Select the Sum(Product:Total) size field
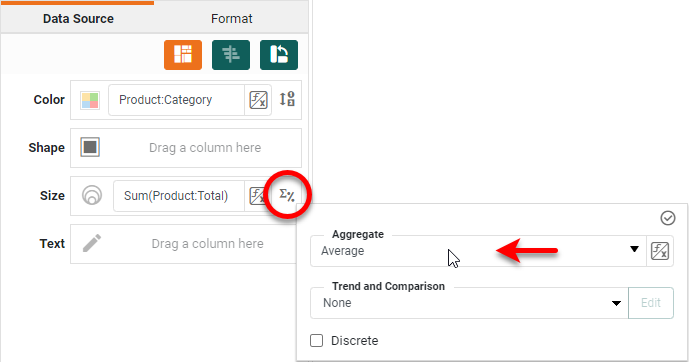 (178, 196)
